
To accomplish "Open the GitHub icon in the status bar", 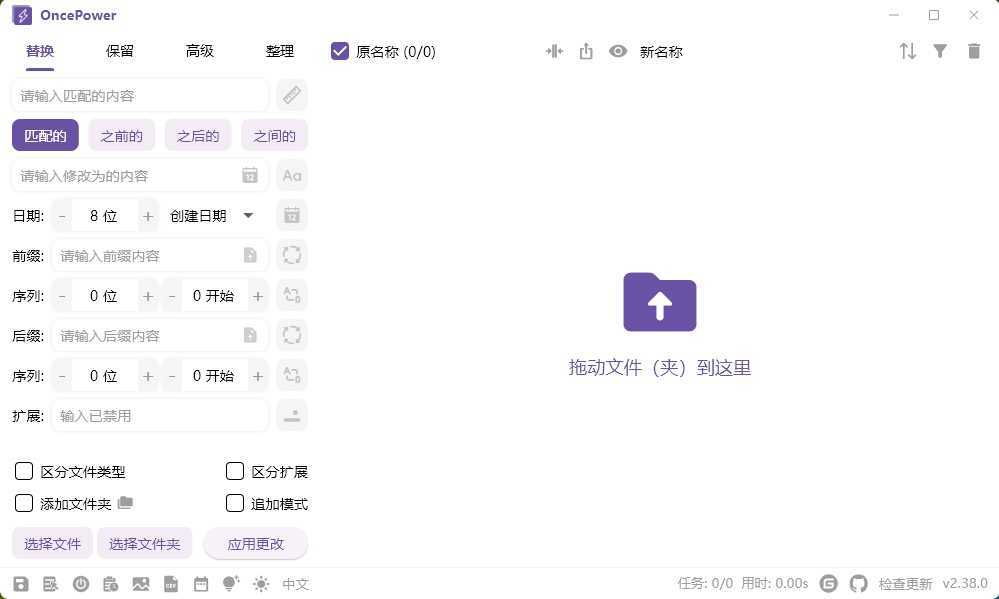I will (859, 584).
